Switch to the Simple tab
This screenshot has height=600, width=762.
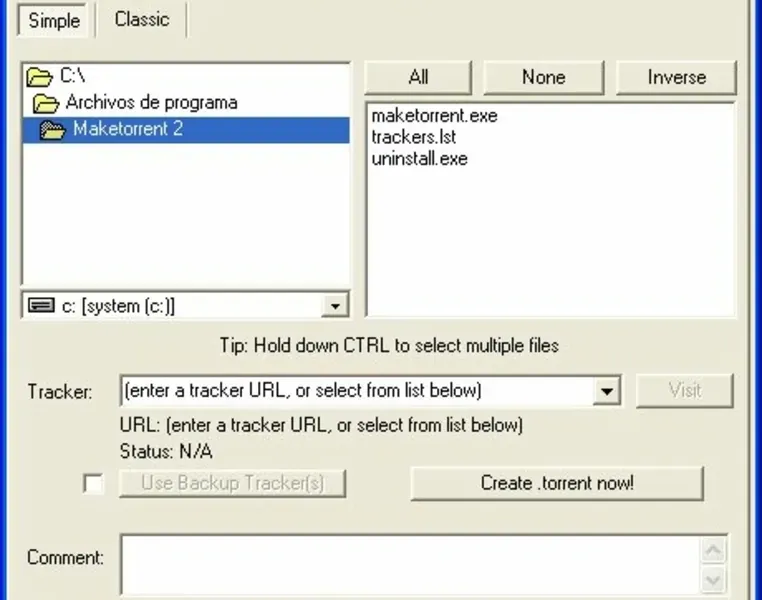pyautogui.click(x=53, y=19)
